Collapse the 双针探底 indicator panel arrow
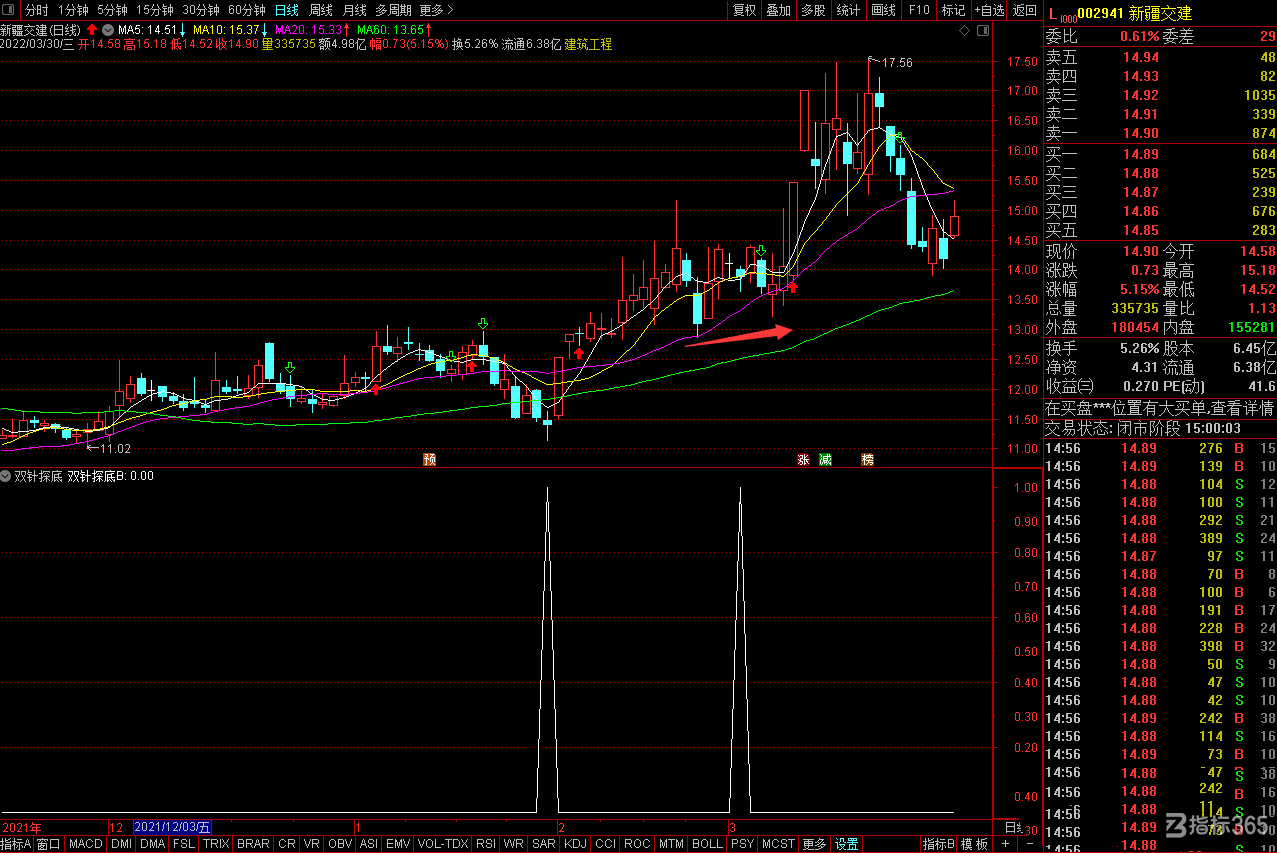Image resolution: width=1277 pixels, height=853 pixels. (x=7, y=476)
